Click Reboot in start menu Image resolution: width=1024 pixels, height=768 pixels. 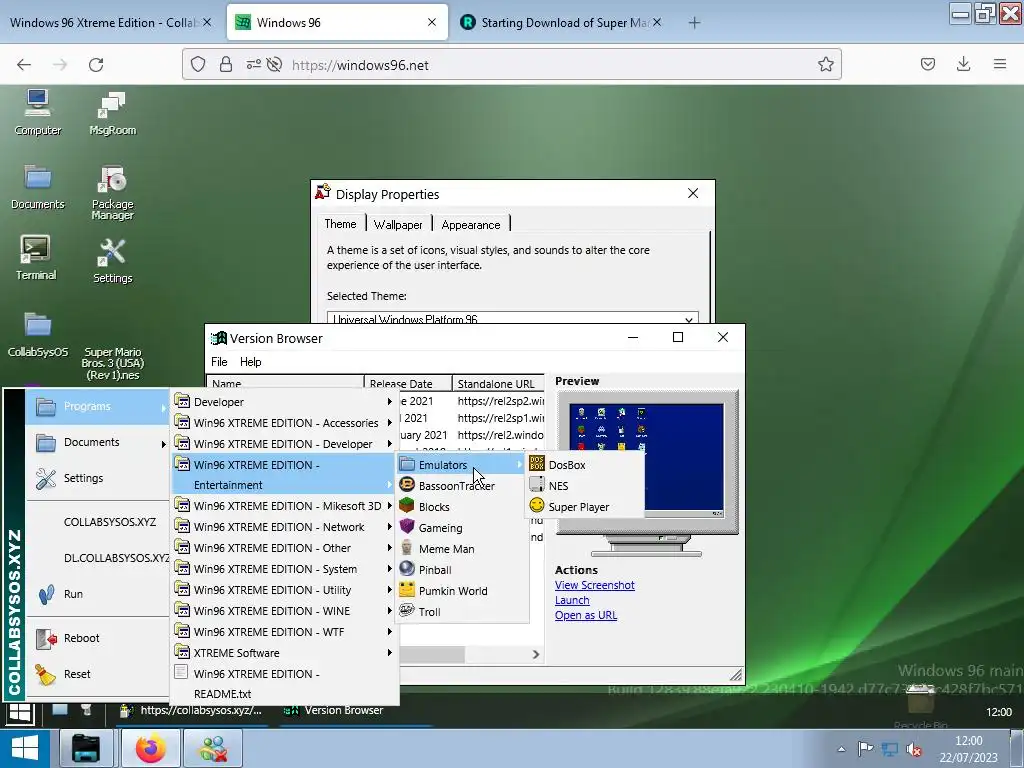(97, 638)
